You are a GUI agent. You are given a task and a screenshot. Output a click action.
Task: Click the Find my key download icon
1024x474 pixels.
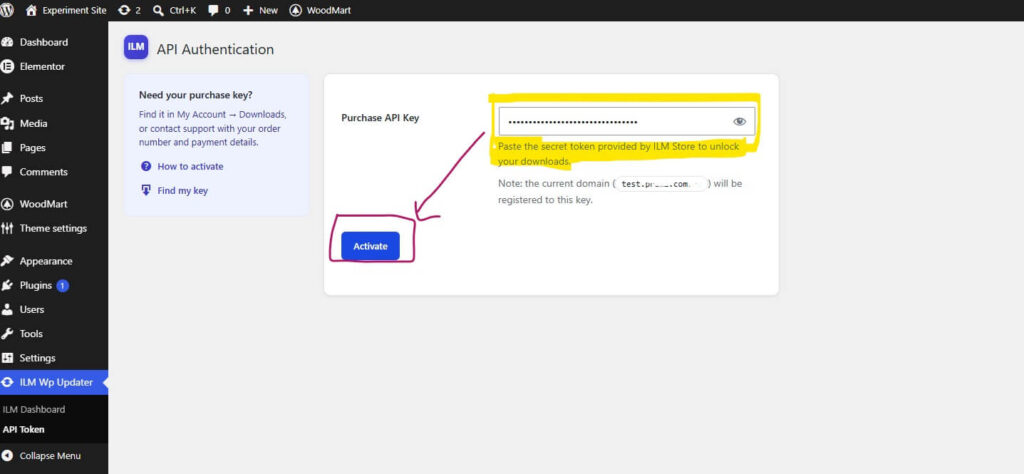click(146, 190)
